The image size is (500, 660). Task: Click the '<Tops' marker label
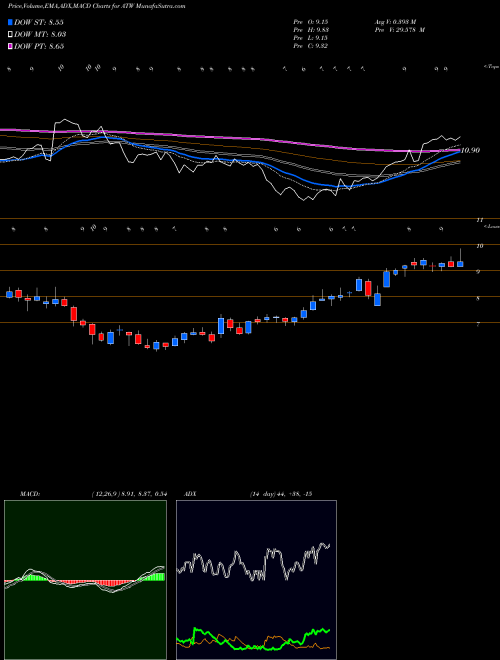coord(491,67)
